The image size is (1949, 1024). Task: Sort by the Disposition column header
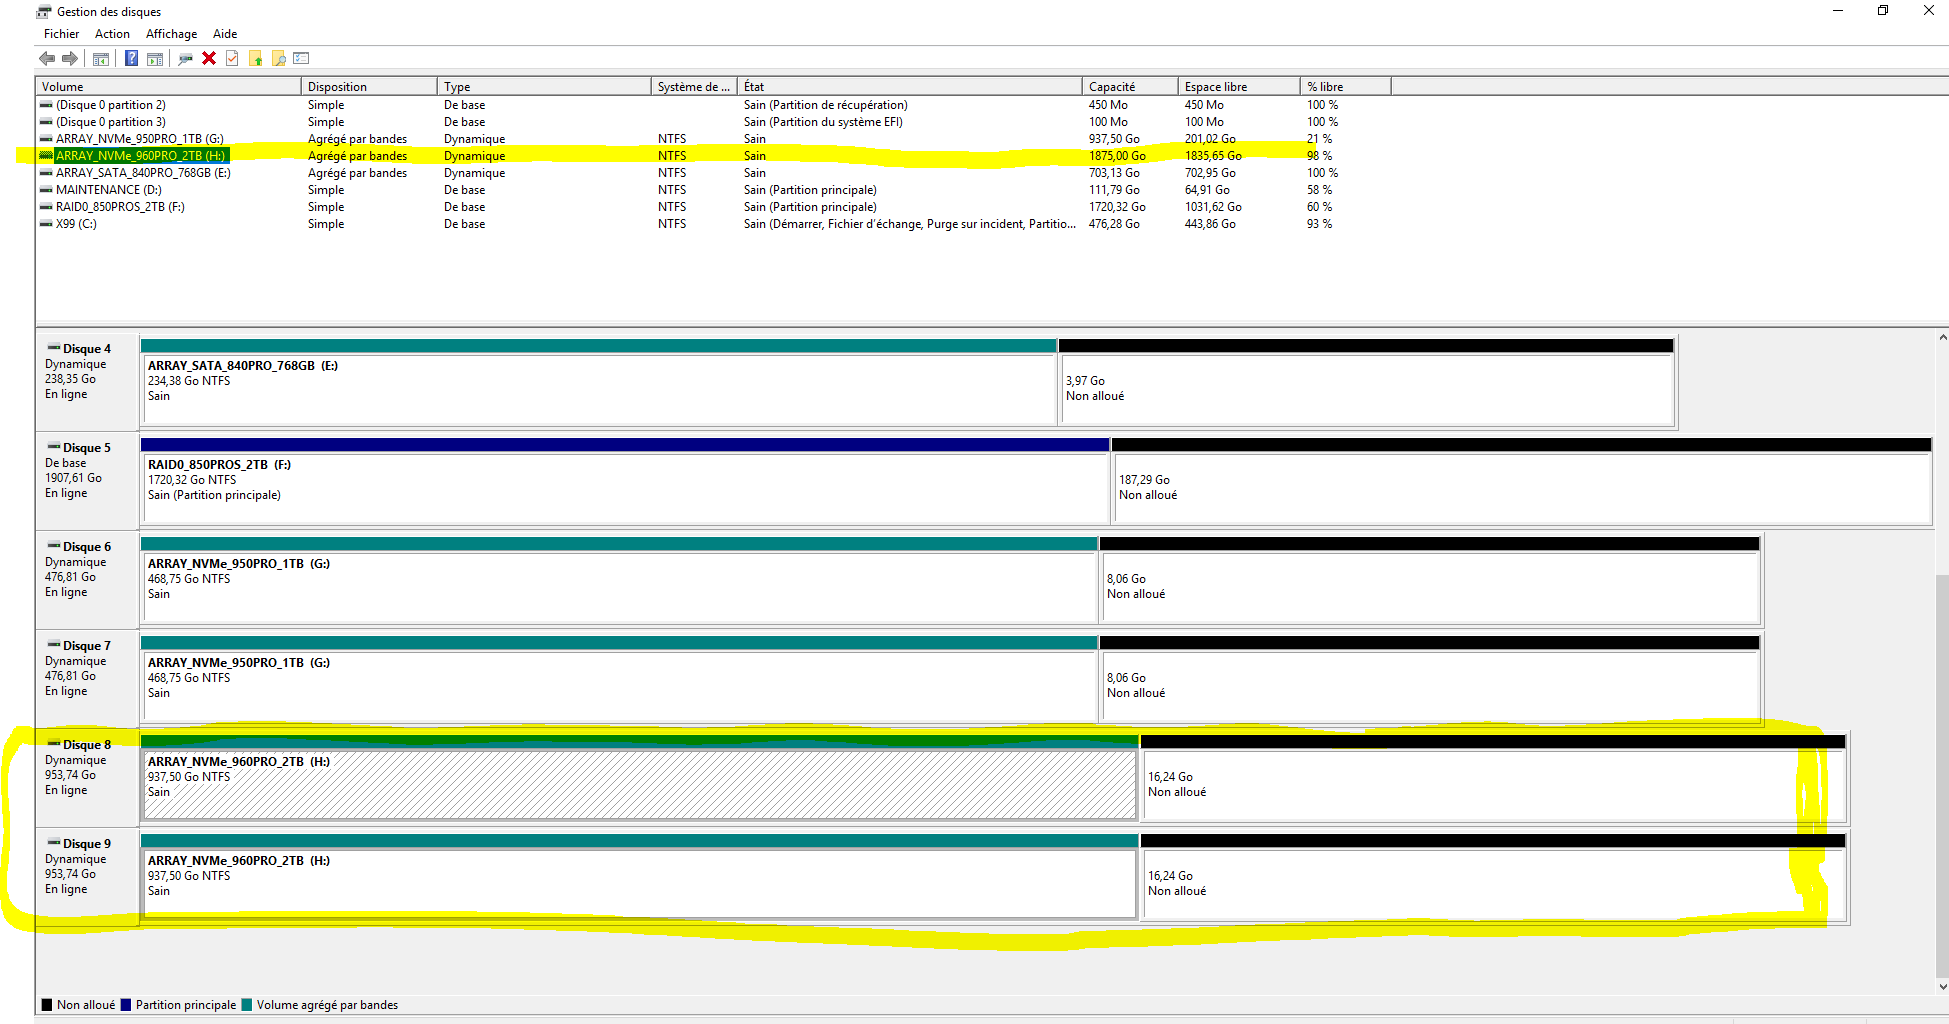pyautogui.click(x=369, y=87)
